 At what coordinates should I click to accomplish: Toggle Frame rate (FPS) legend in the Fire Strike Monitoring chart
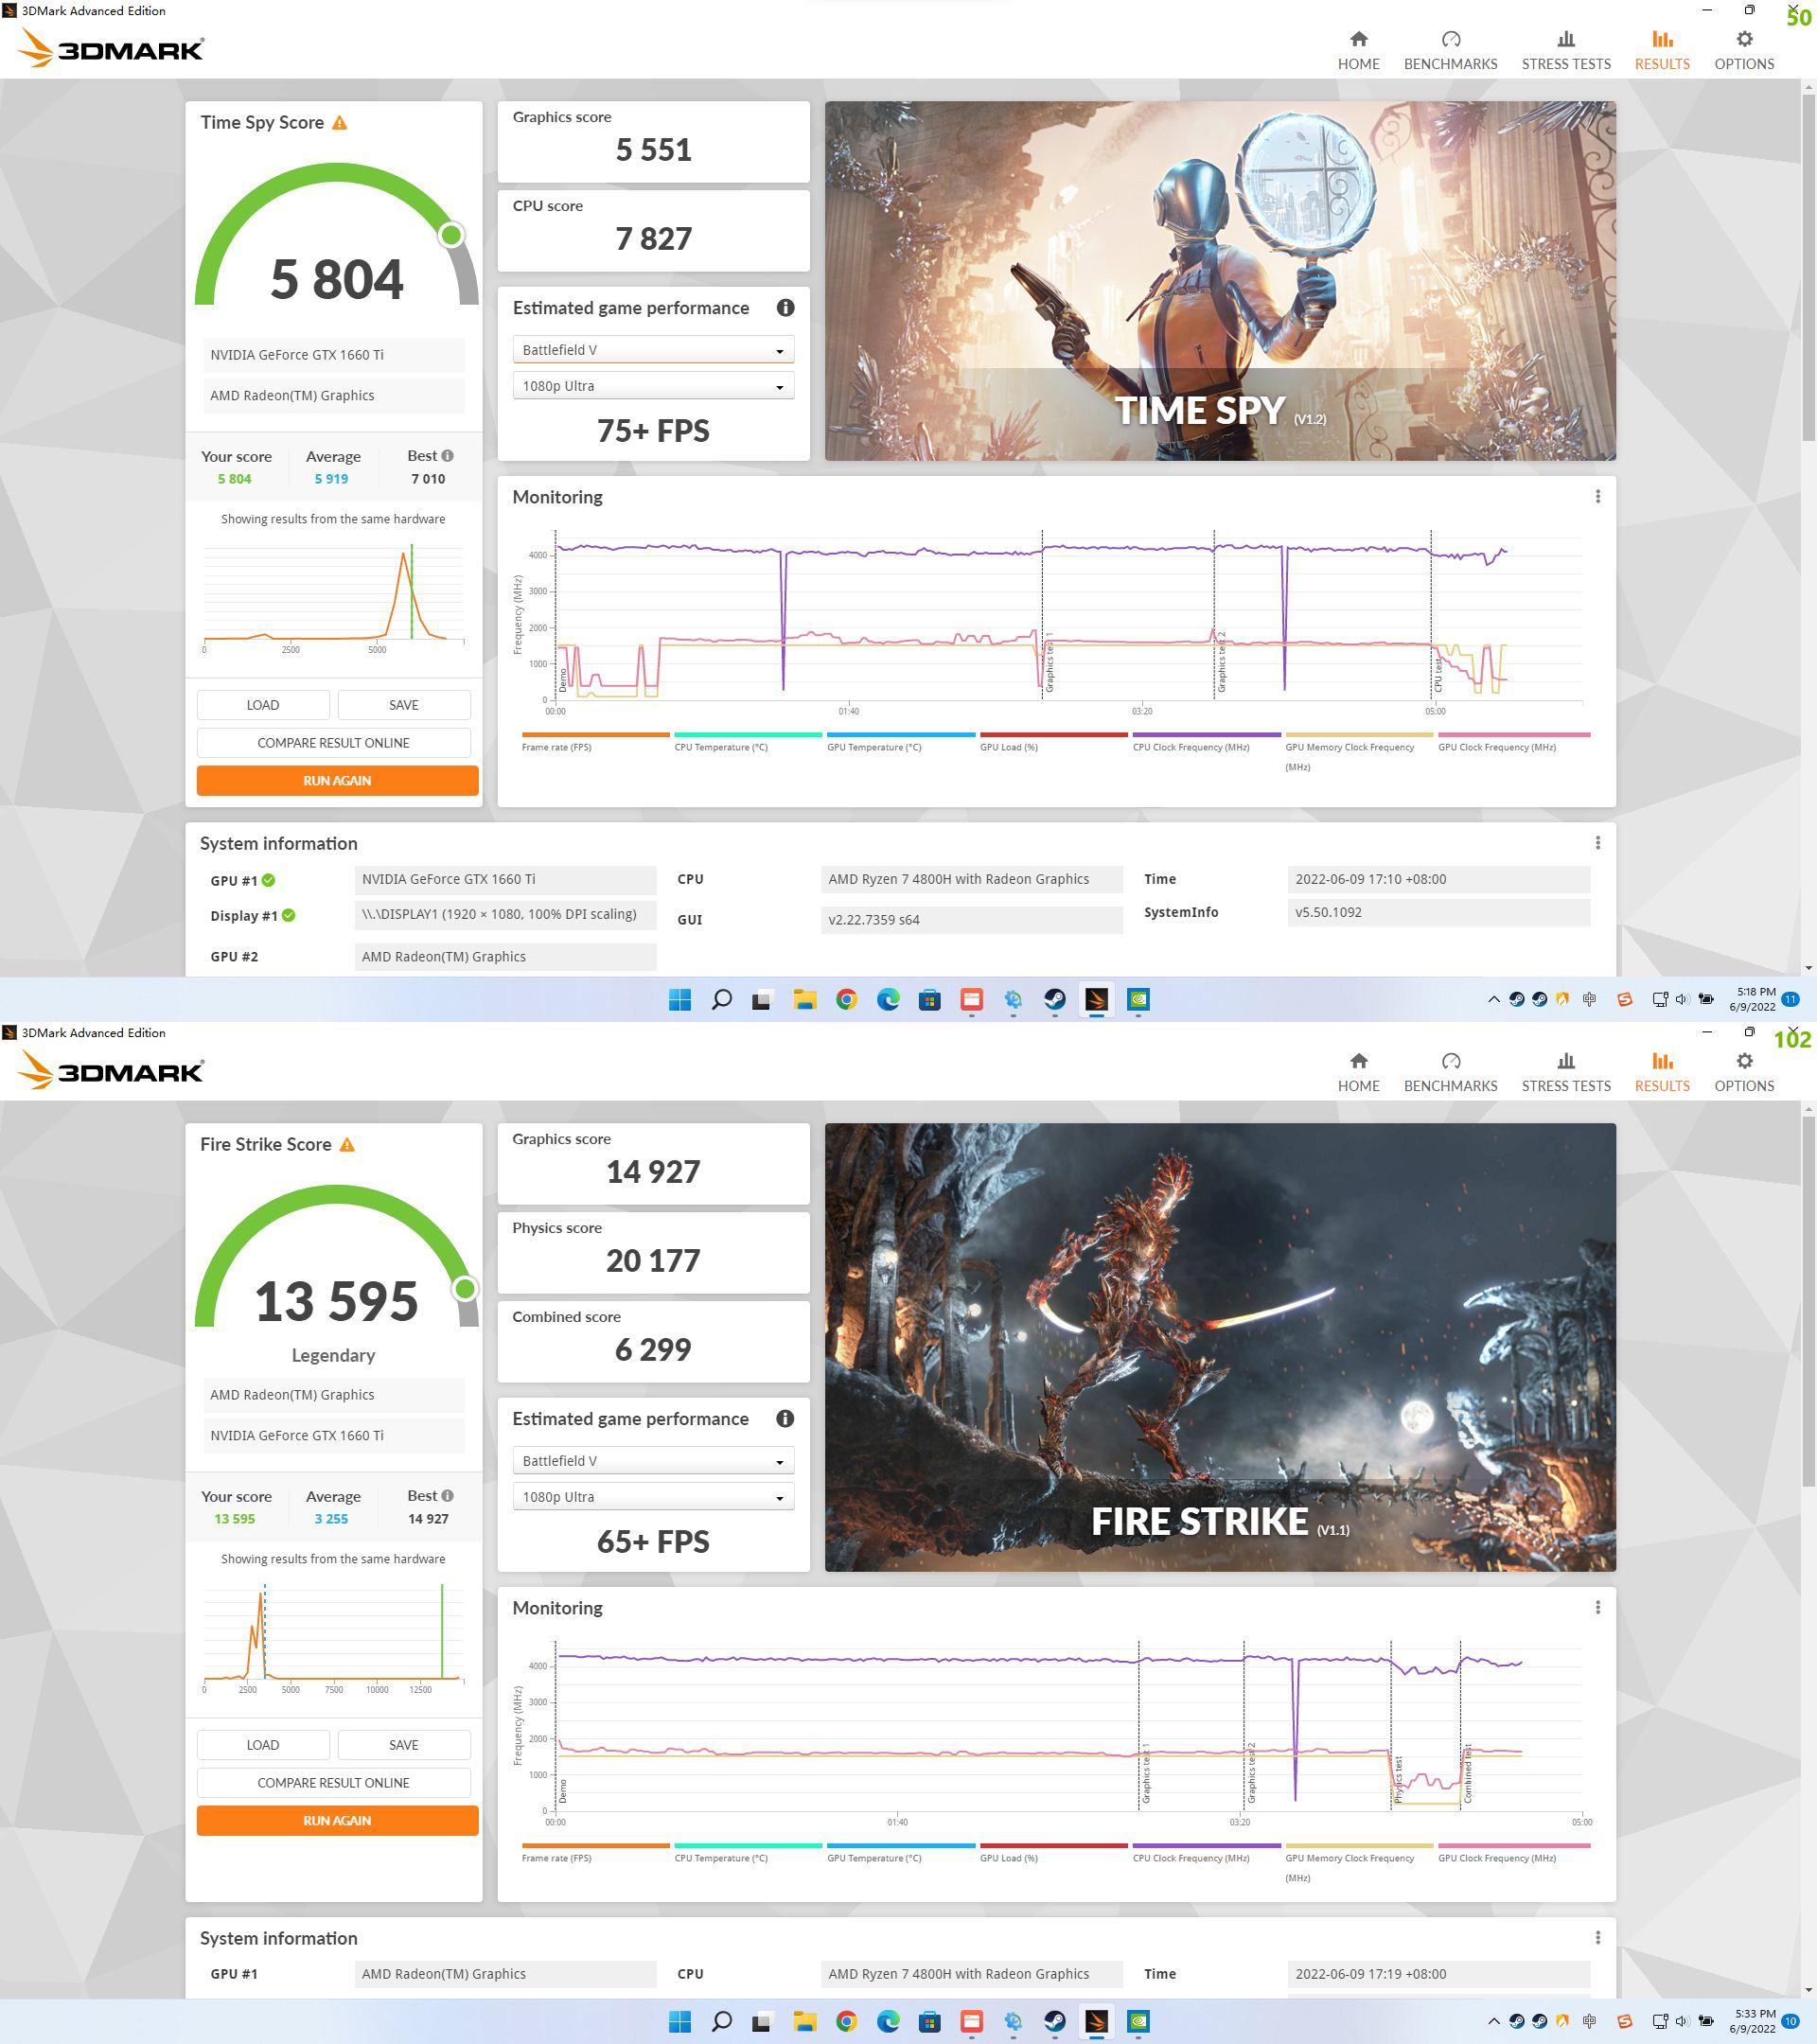coord(595,1853)
